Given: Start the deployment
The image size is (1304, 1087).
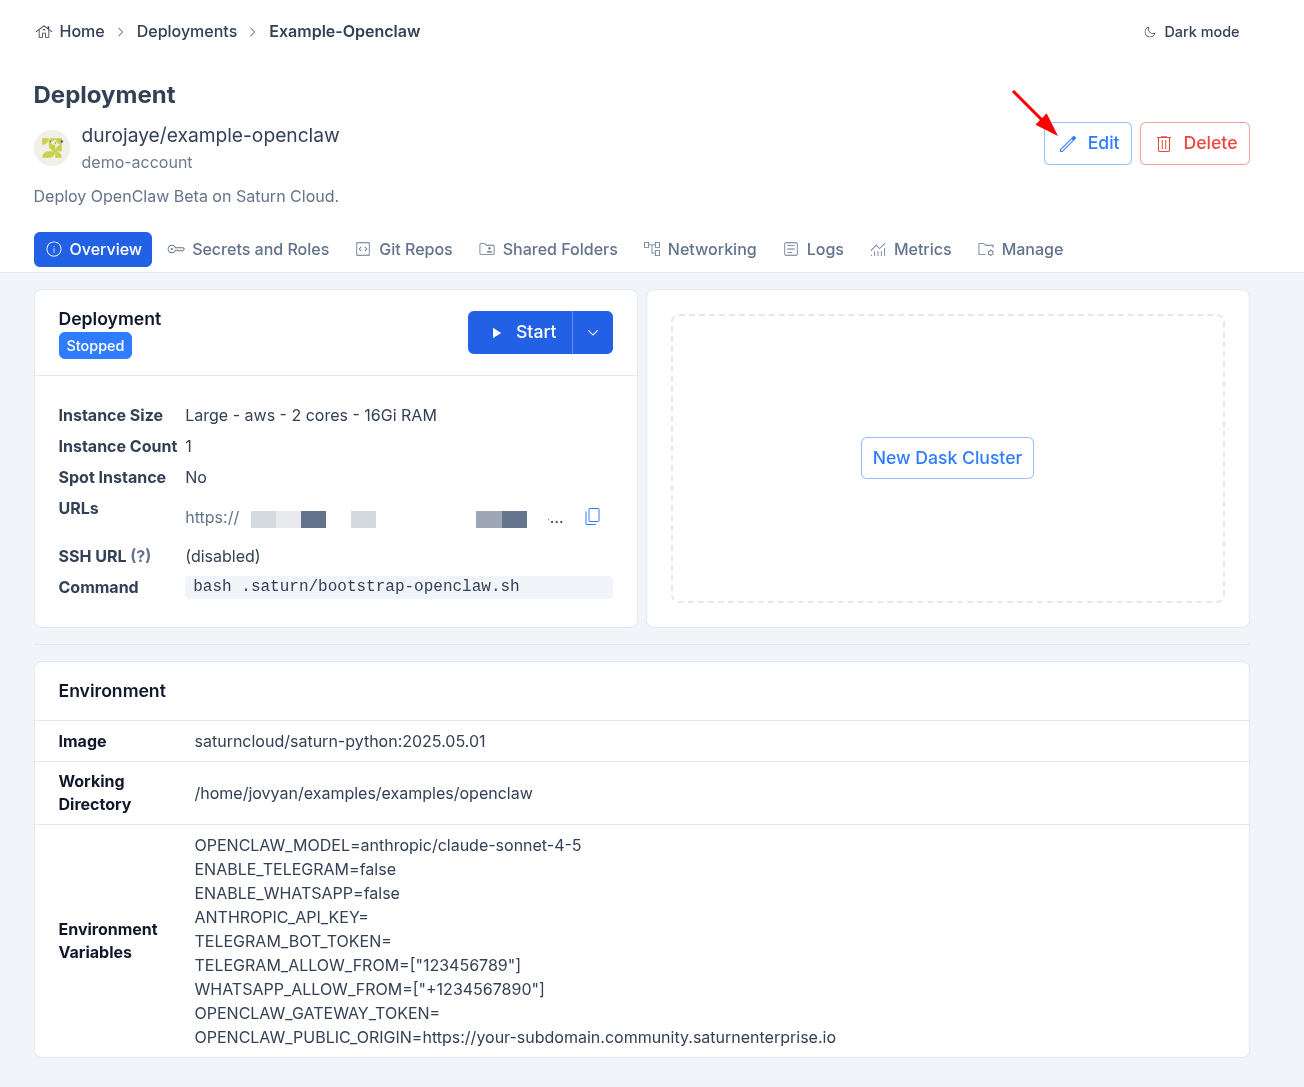Looking at the screenshot, I should pyautogui.click(x=520, y=333).
